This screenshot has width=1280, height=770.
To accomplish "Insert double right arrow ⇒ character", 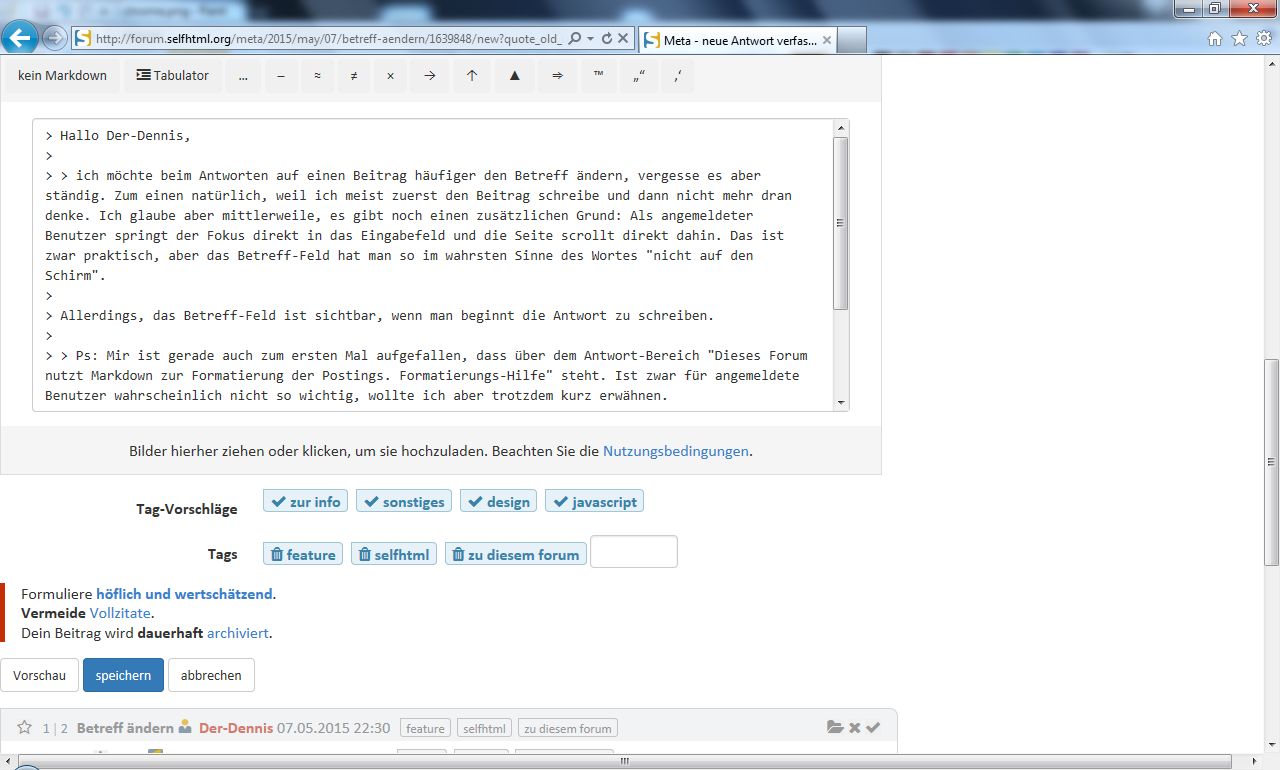I will (557, 75).
